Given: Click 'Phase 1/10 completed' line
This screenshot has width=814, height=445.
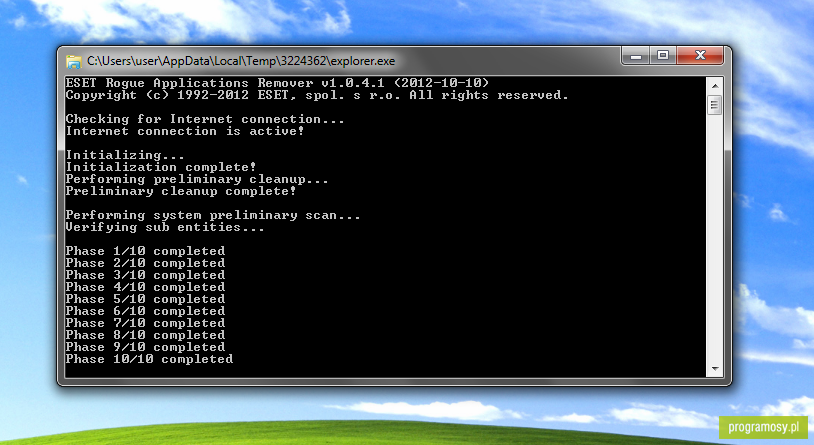Looking at the screenshot, I should [145, 251].
